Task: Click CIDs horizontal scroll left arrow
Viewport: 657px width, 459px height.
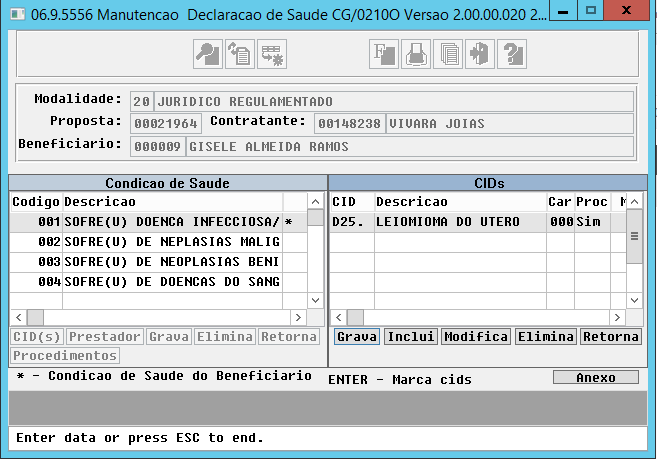Action: coord(339,318)
